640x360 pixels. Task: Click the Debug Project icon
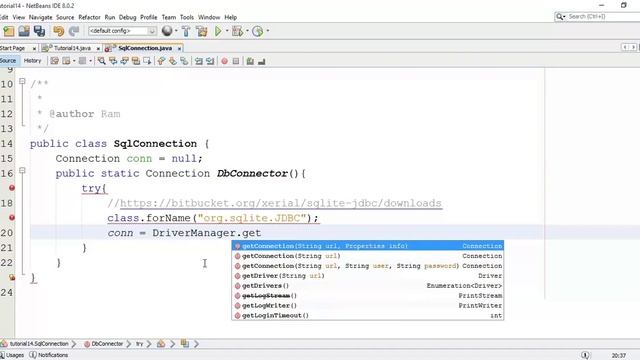pyautogui.click(x=237, y=31)
